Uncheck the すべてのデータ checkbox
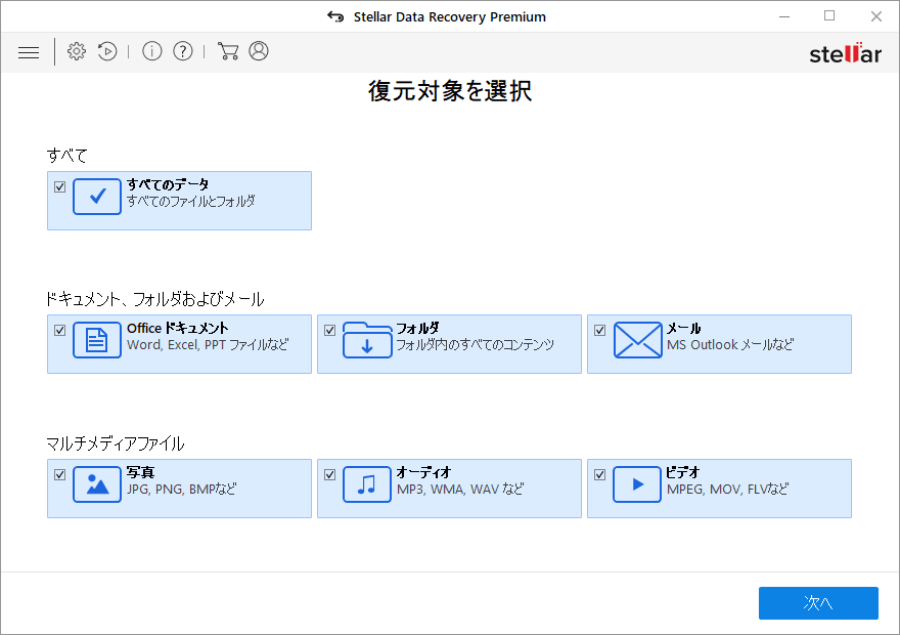The width and height of the screenshot is (900, 635). coord(60,186)
